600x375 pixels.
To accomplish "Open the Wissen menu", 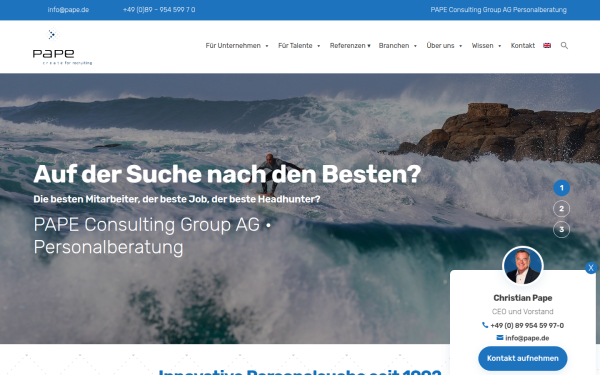I will [483, 46].
